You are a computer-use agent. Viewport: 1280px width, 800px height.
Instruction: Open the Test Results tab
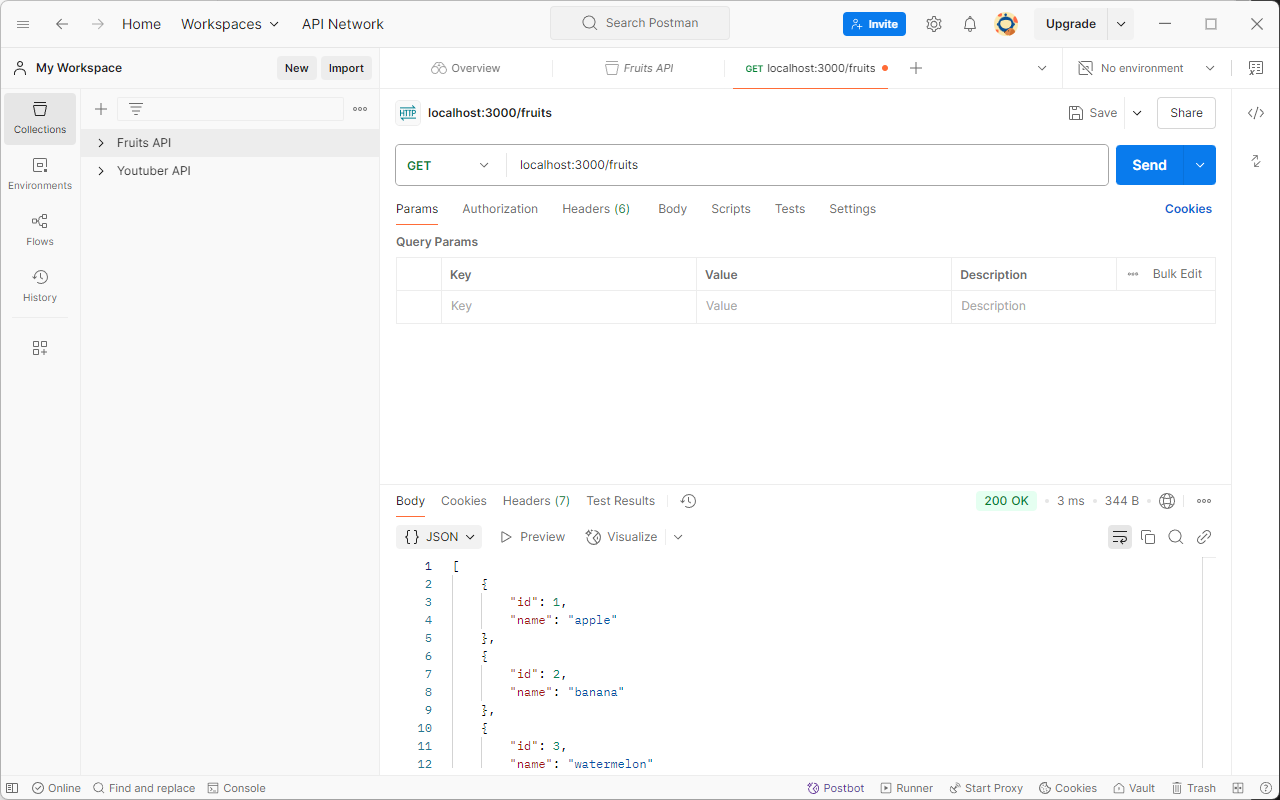point(621,501)
